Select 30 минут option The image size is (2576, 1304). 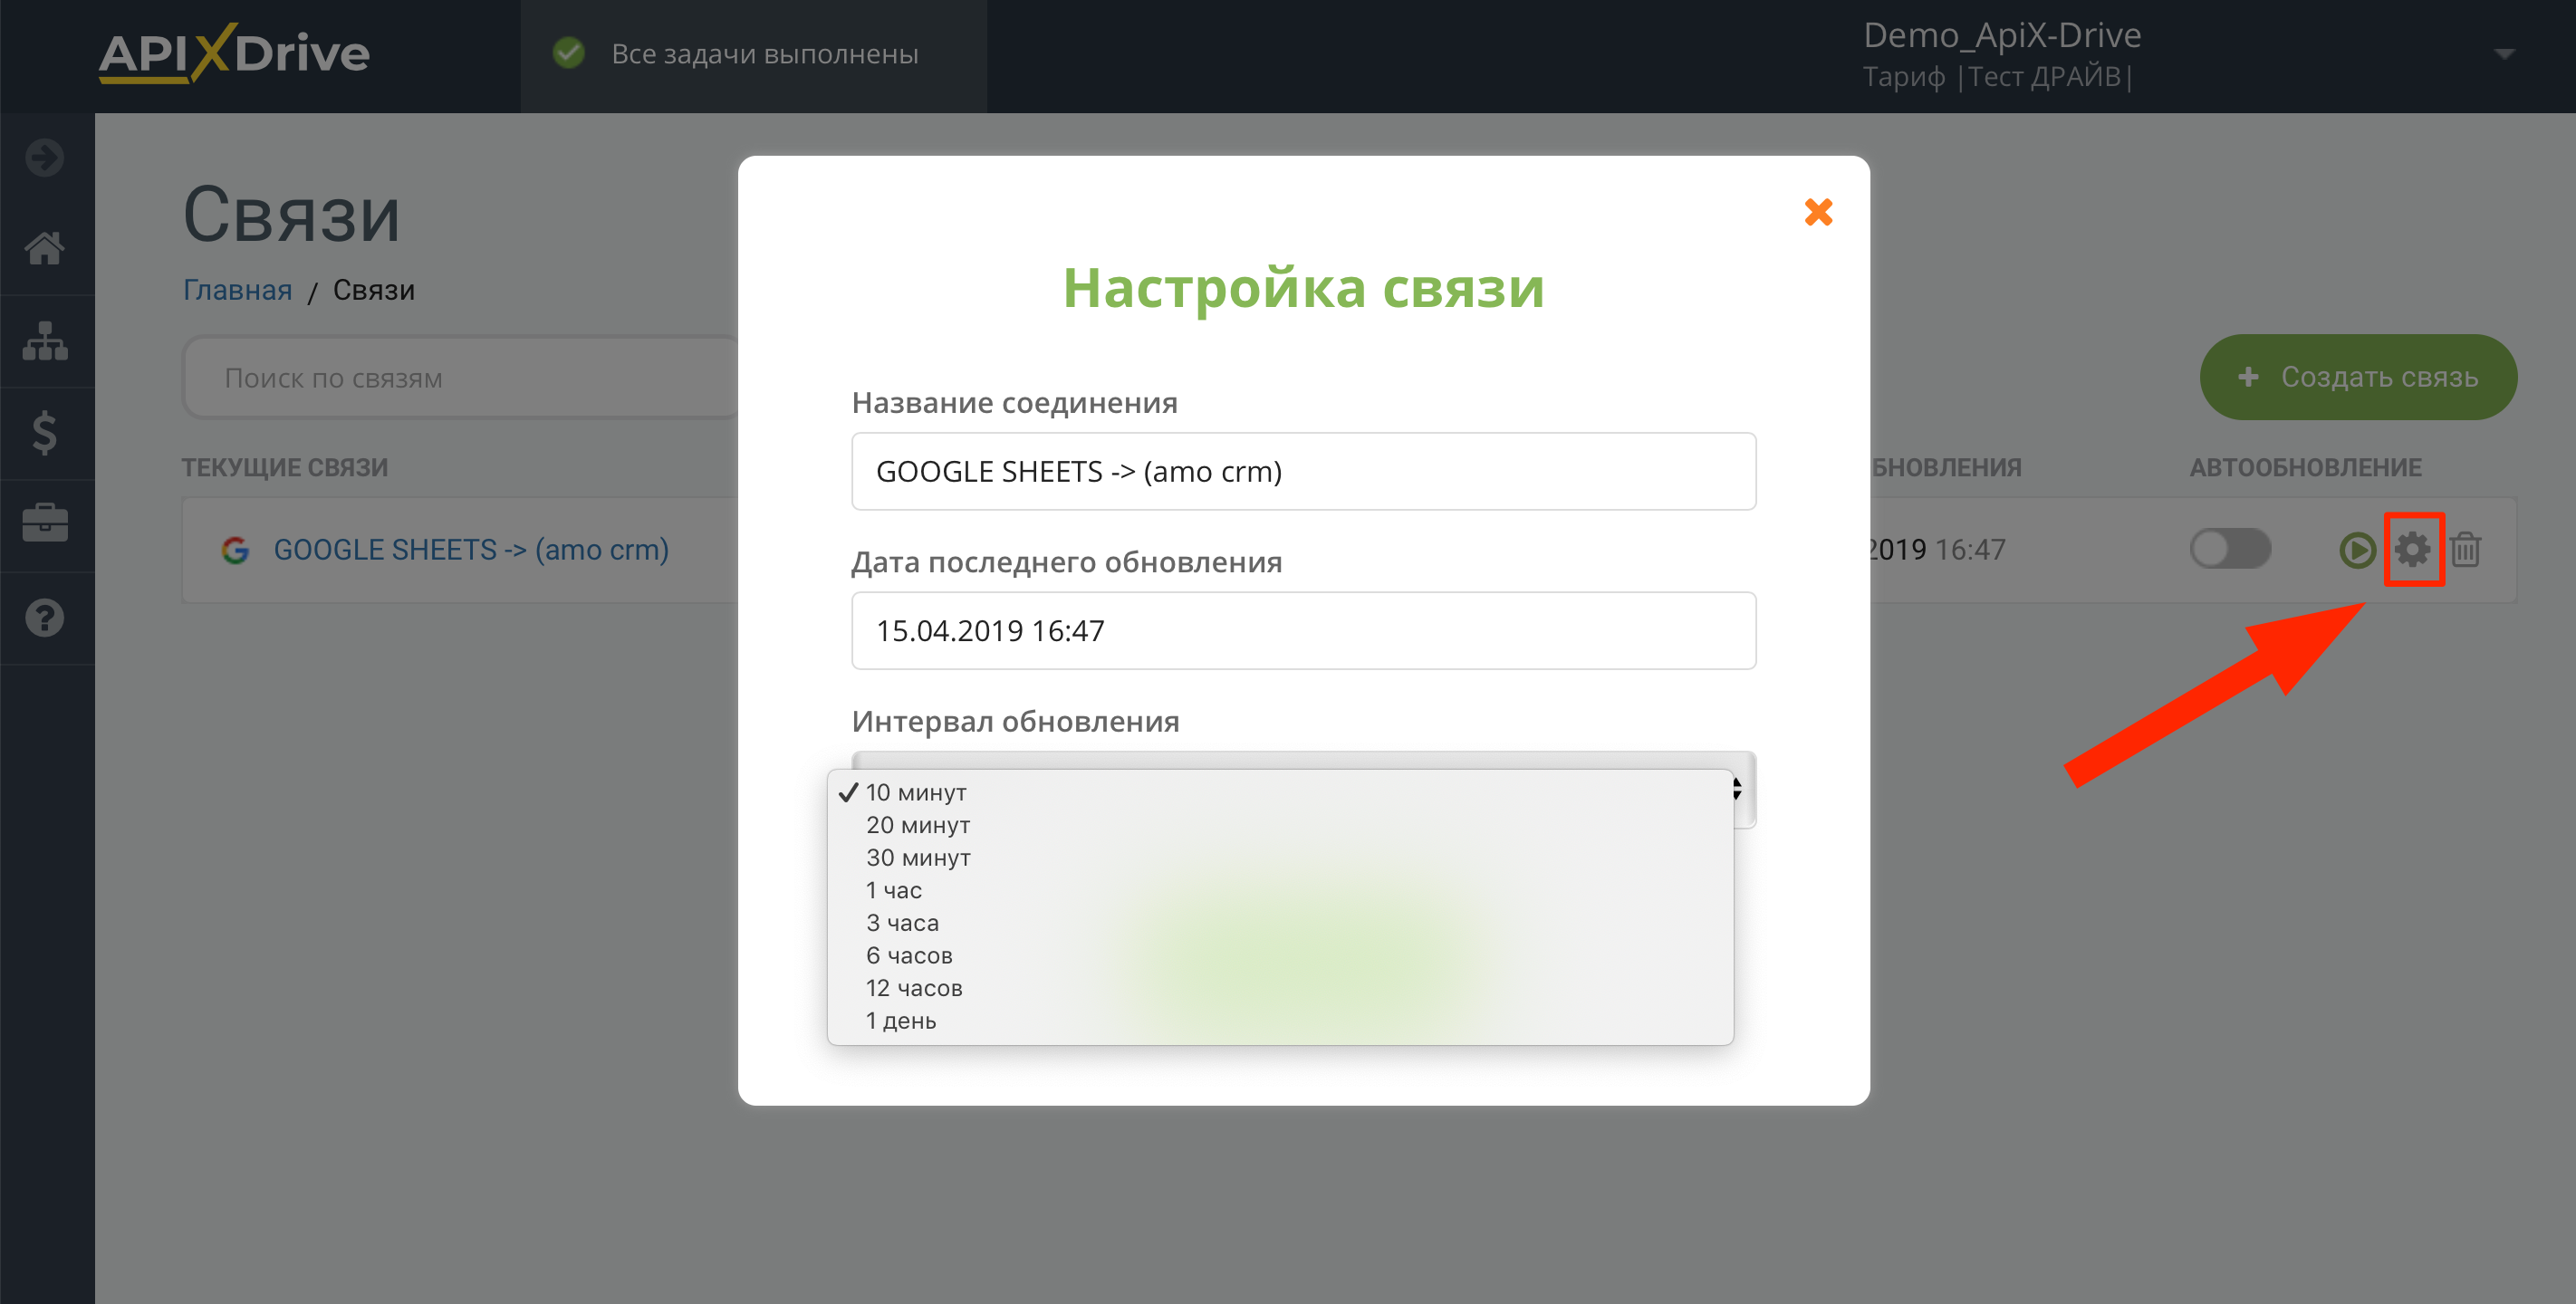pos(1280,857)
